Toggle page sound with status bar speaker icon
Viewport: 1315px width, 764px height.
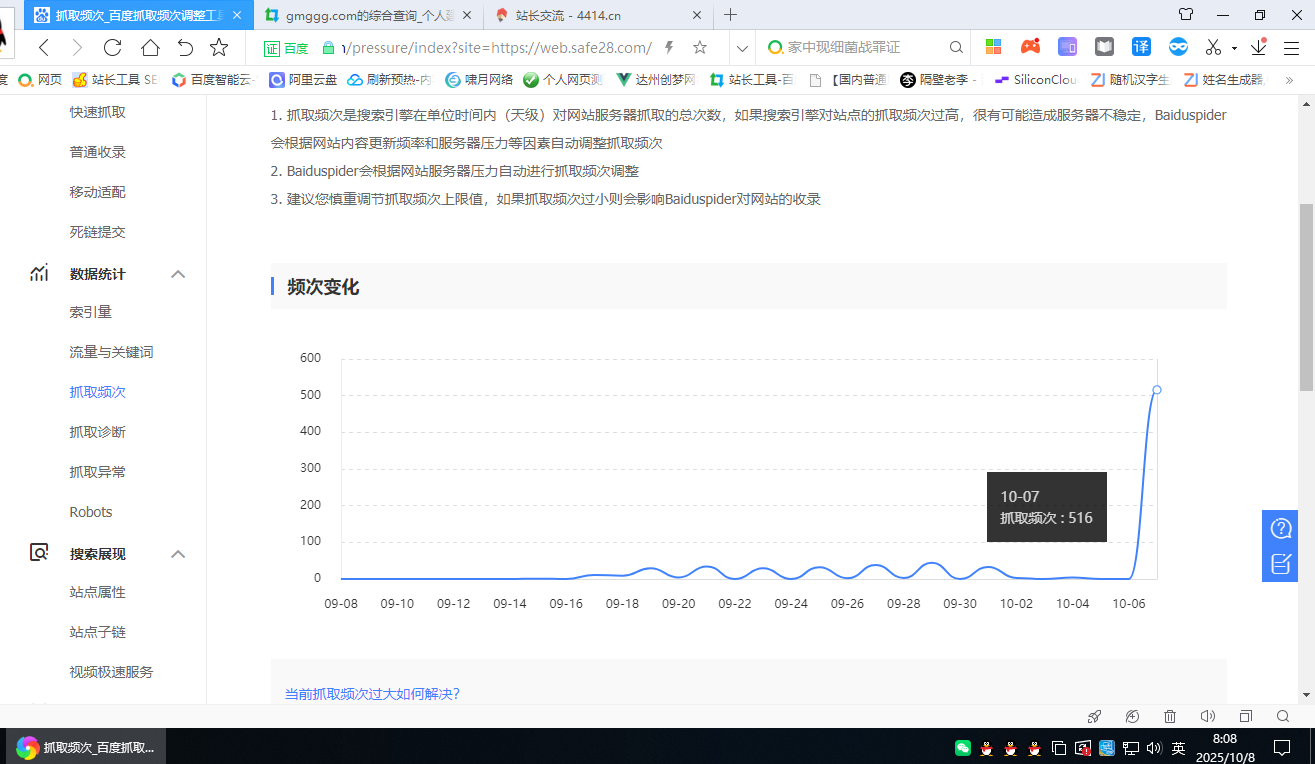point(1207,716)
